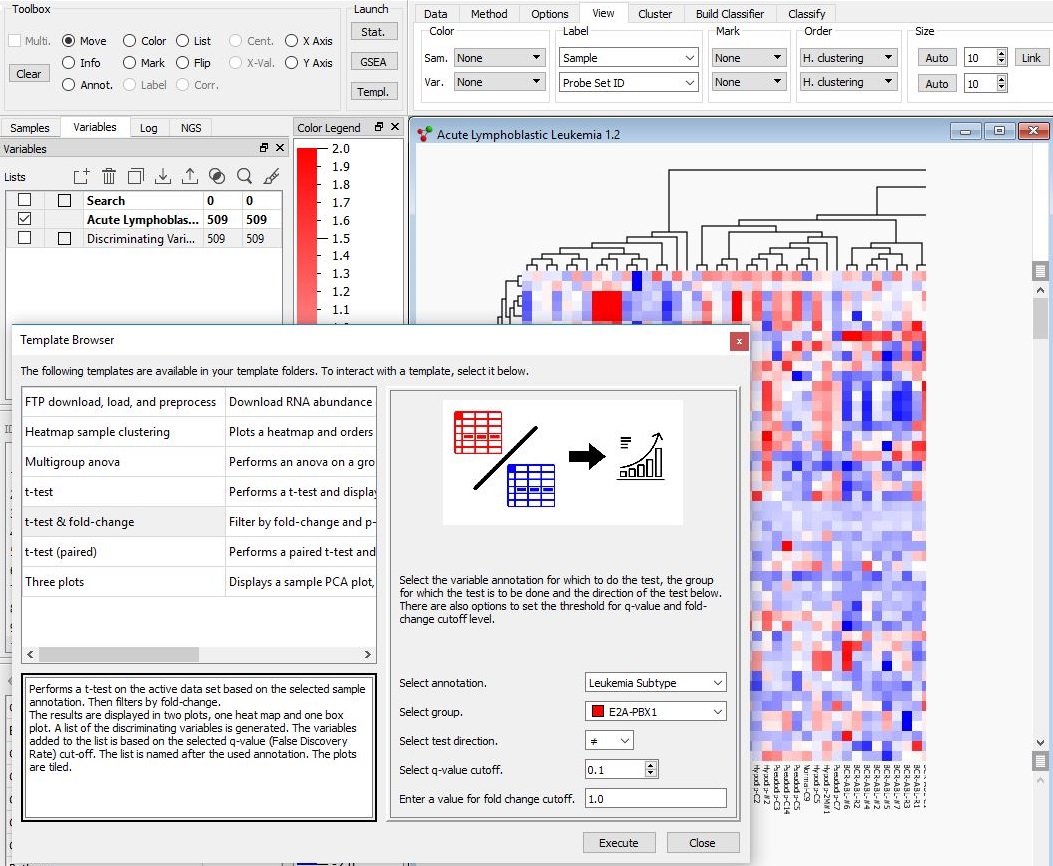Click the create new list icon
Screen dimensions: 1053x866
pos(81,176)
